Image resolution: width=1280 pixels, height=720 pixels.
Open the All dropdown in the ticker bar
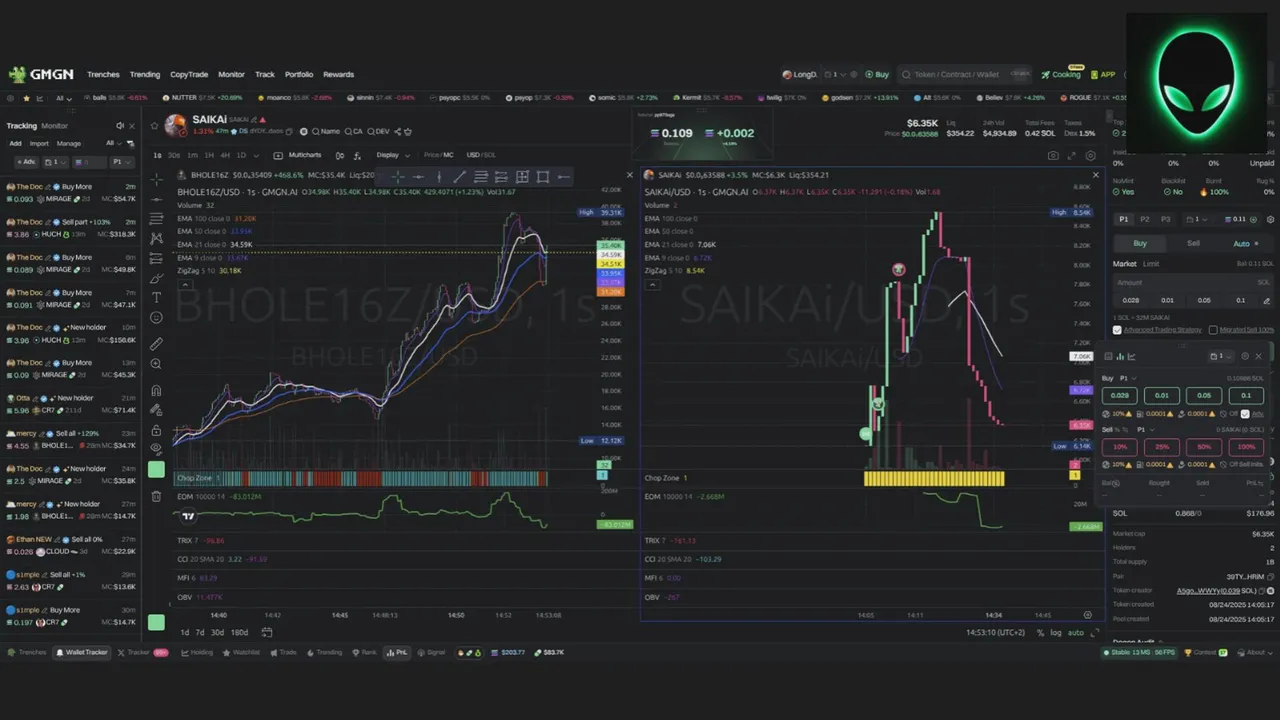pyautogui.click(x=64, y=98)
